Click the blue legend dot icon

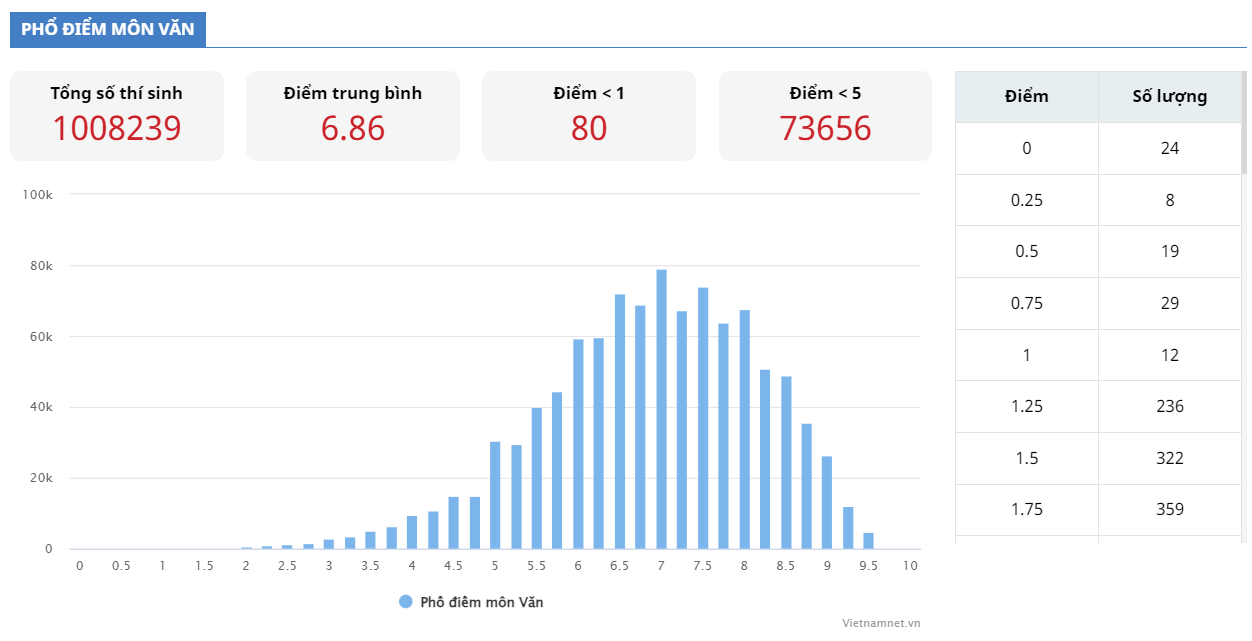(x=405, y=602)
